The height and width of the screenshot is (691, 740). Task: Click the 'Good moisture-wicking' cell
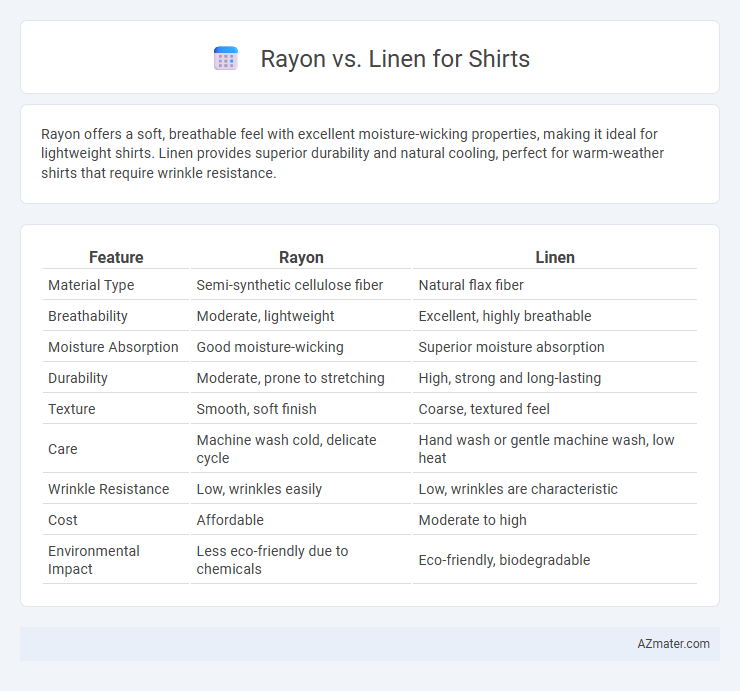coord(301,347)
